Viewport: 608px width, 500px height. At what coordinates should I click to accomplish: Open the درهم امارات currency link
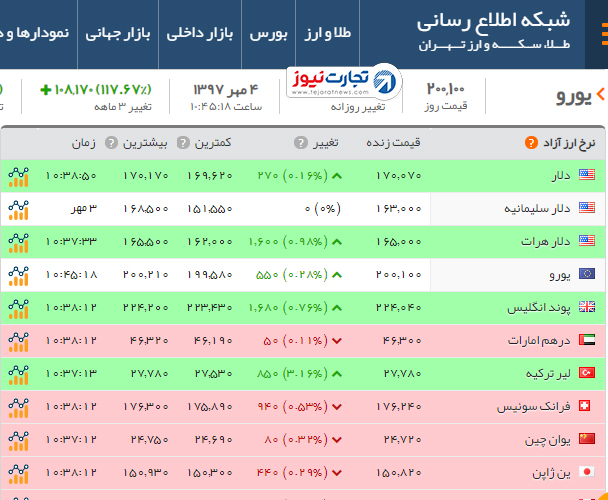tap(539, 341)
